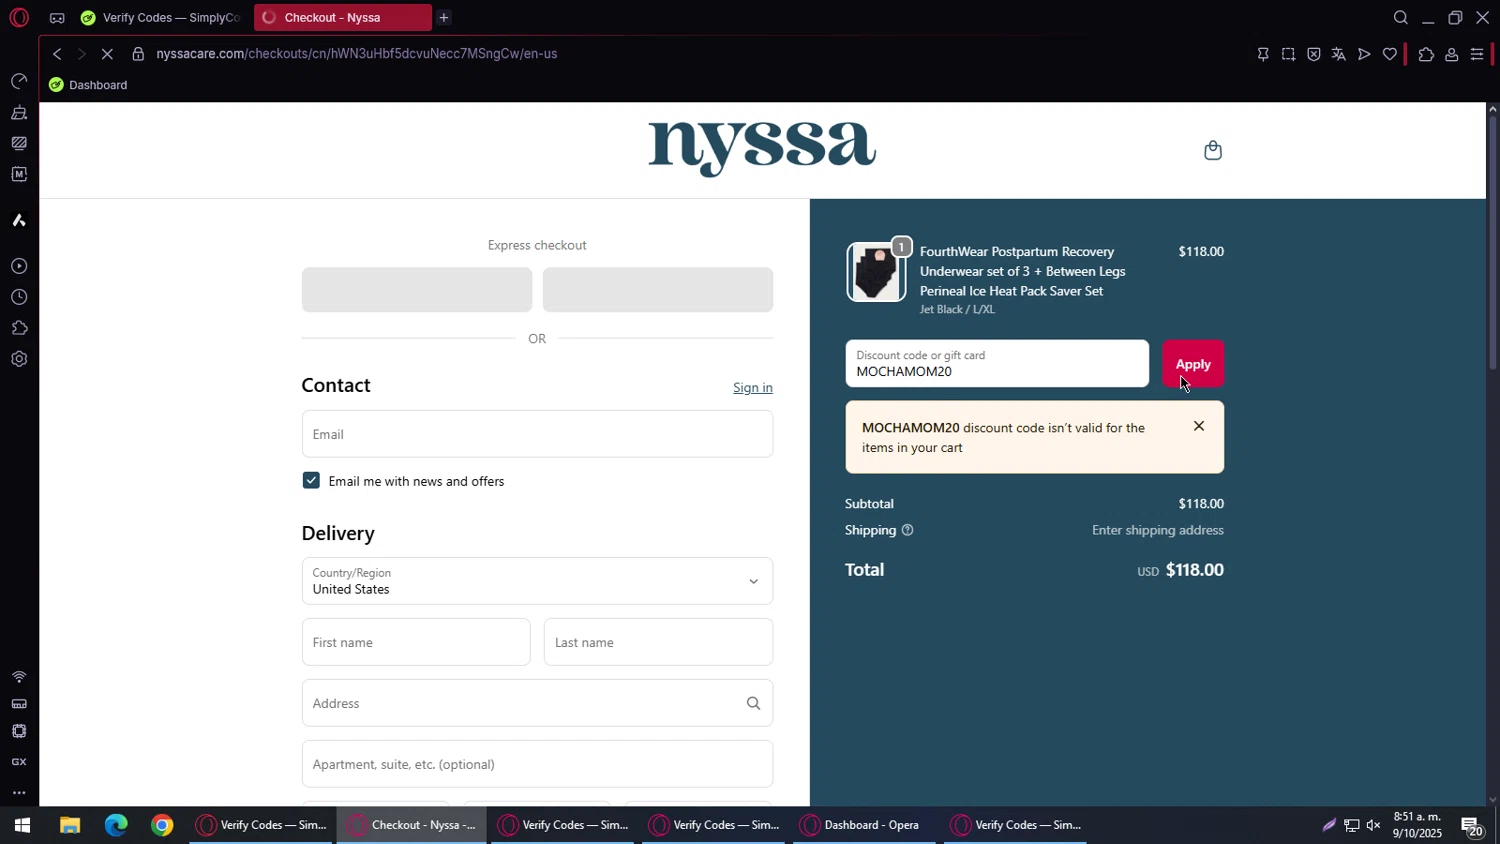Screen dimensions: 1500x844
Task: Open the striped monitor icon in sidebar
Action: click(x=19, y=143)
